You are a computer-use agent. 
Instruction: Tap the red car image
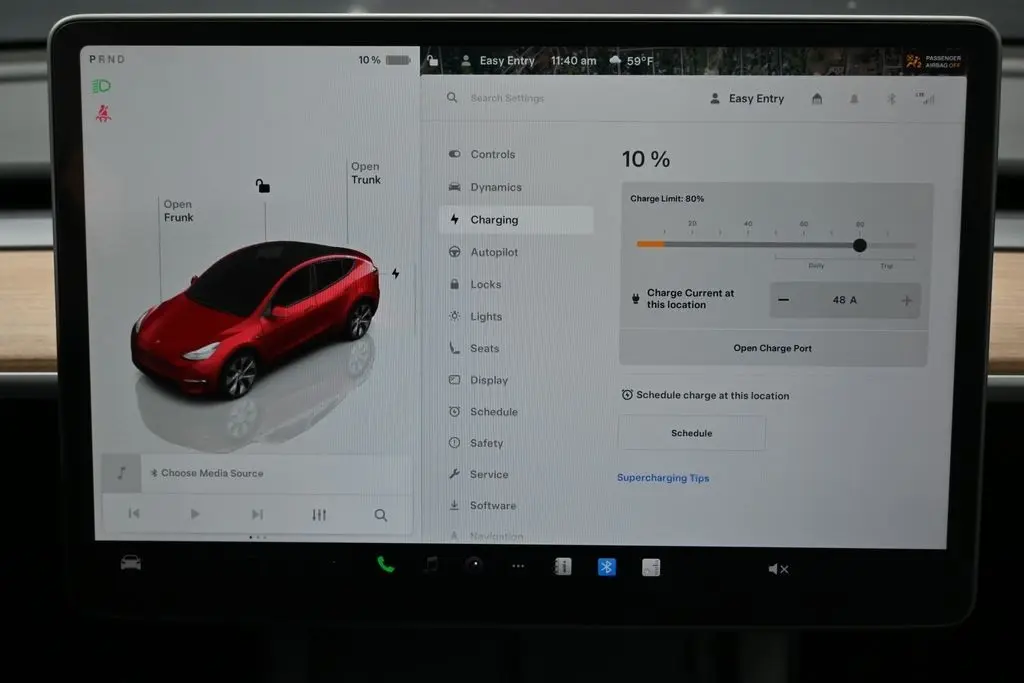(255, 319)
